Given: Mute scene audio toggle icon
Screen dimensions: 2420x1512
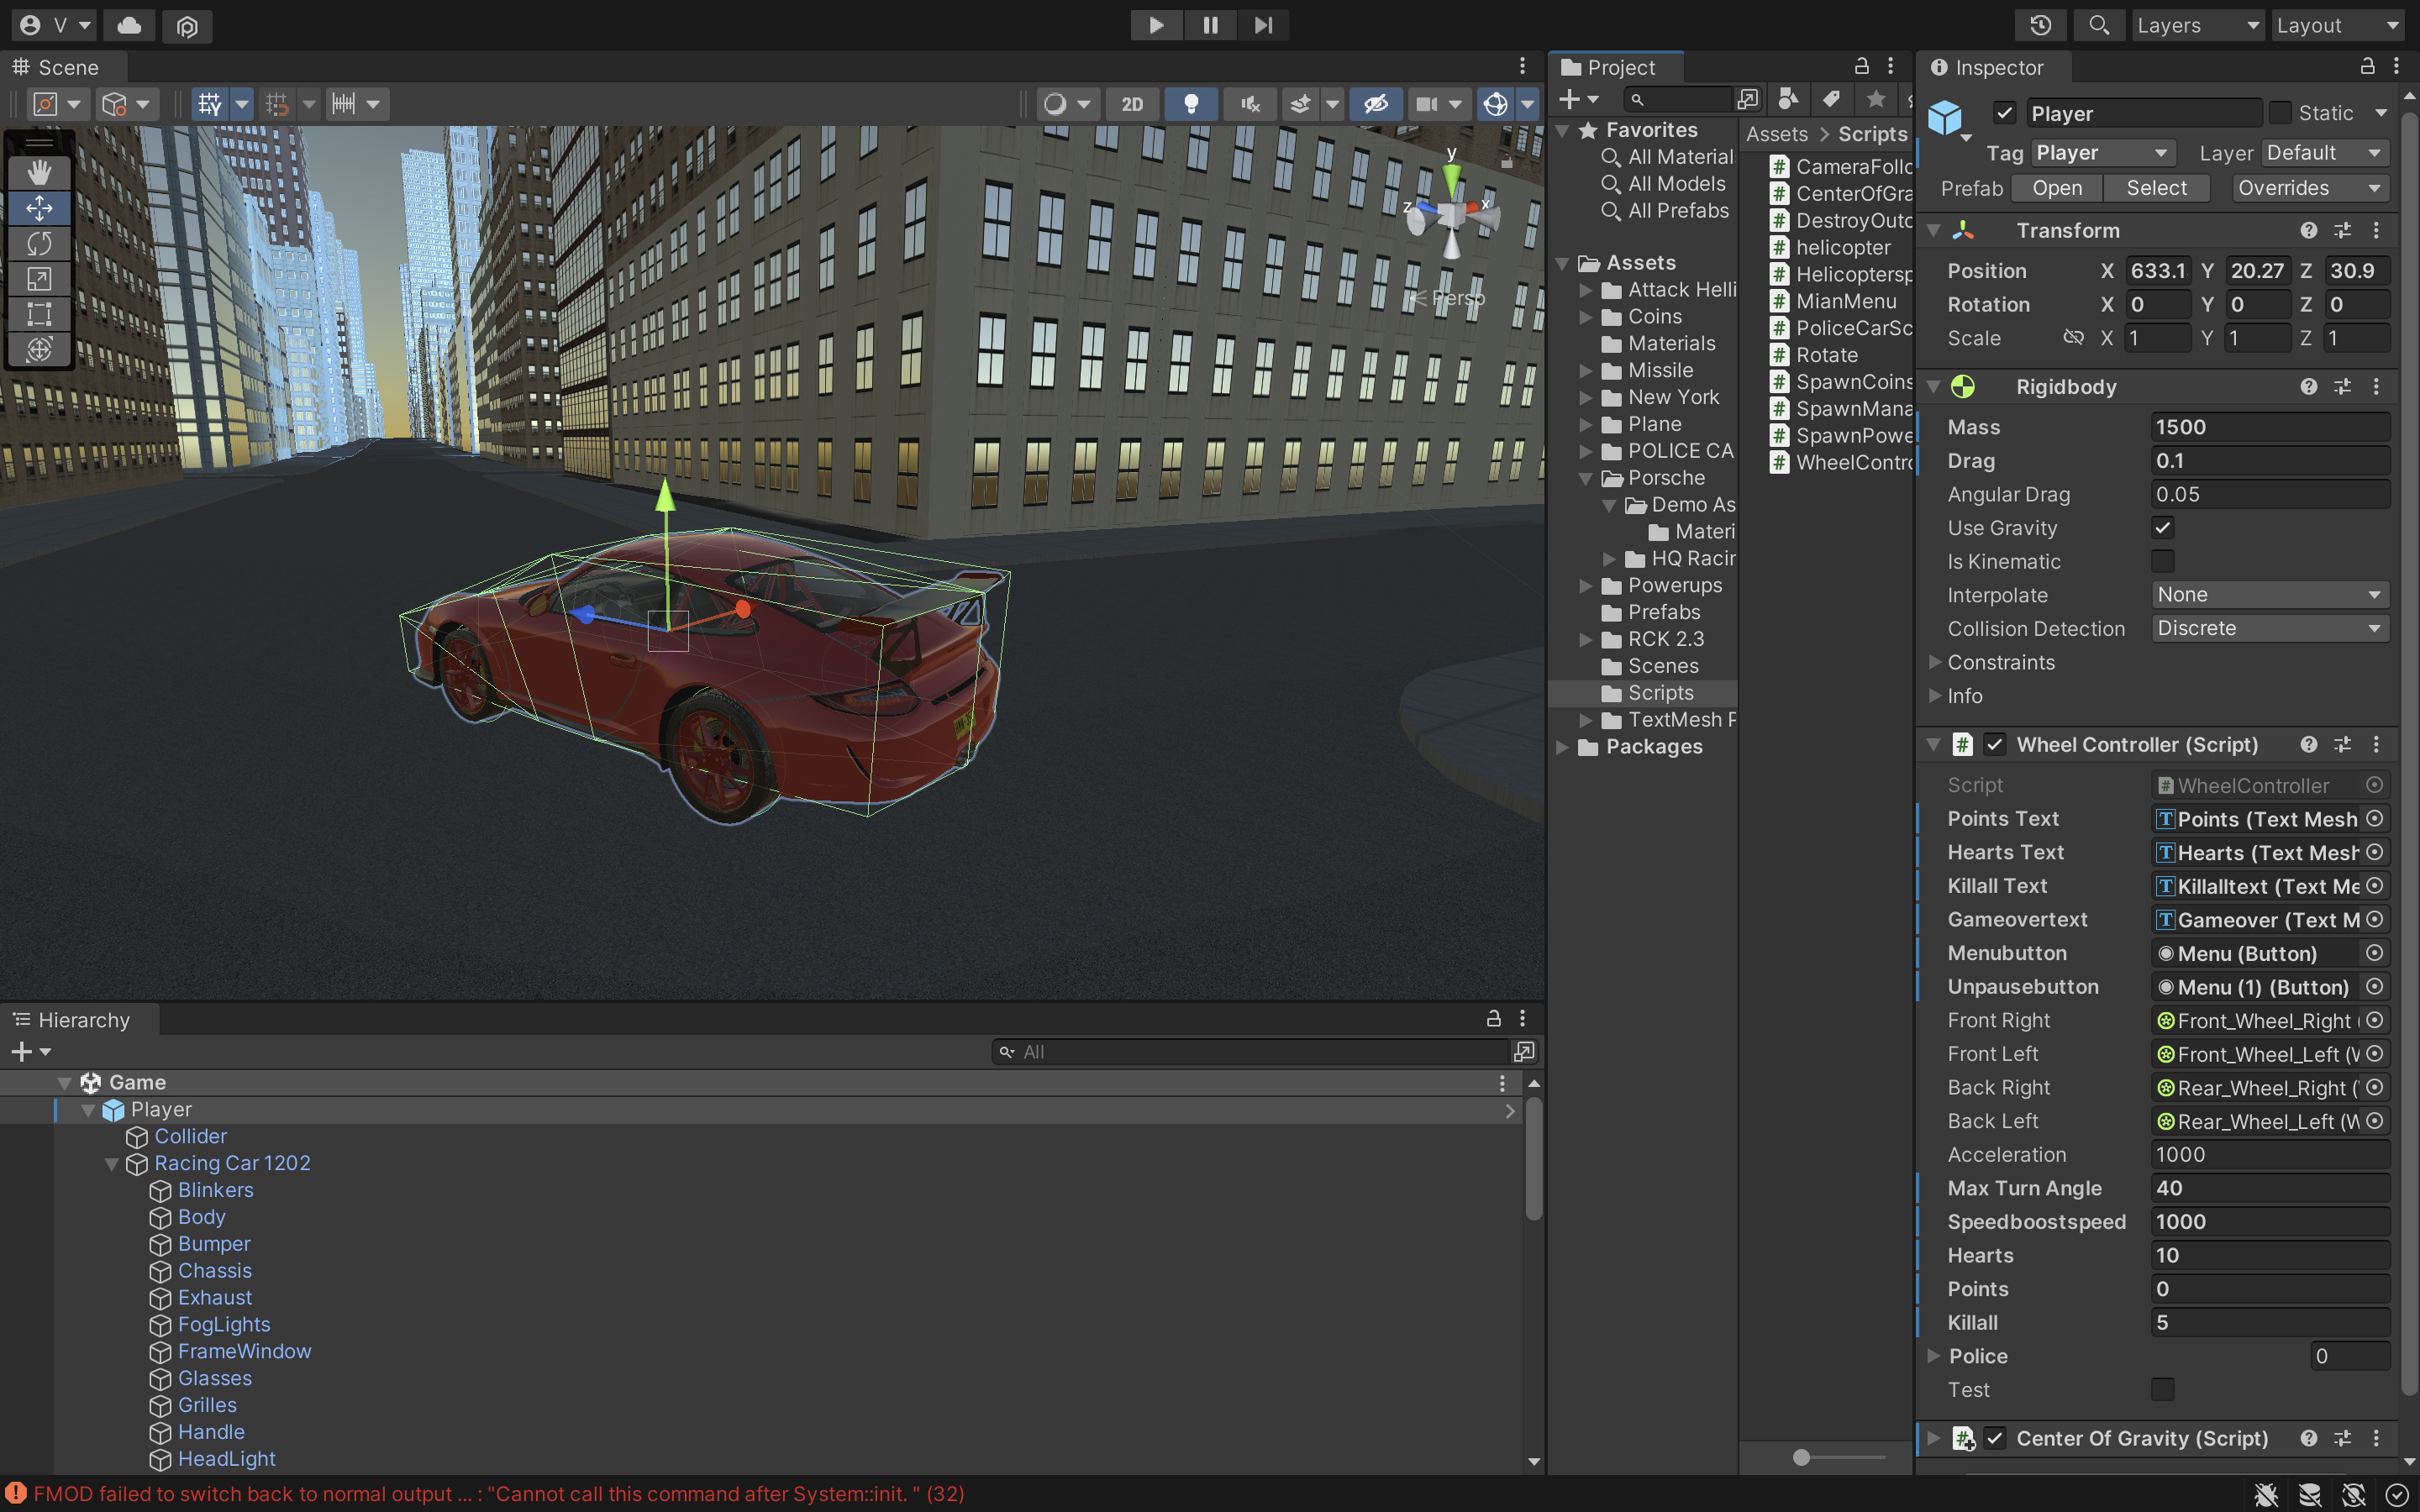Looking at the screenshot, I should pos(1250,104).
